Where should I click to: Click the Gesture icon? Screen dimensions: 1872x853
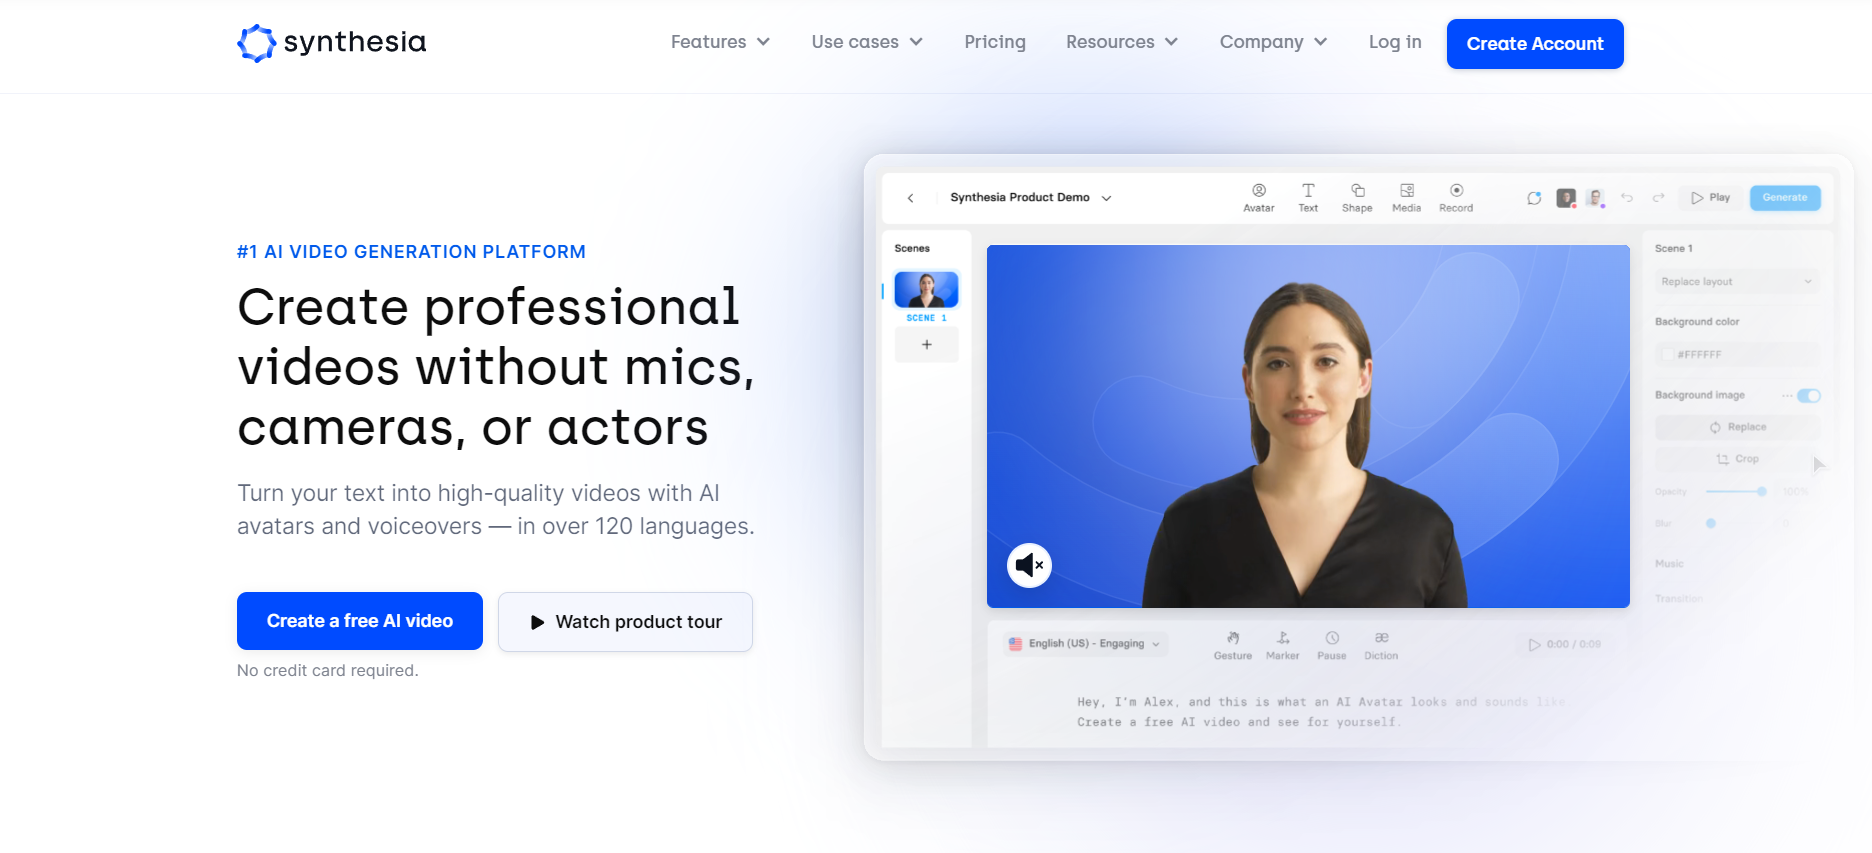pyautogui.click(x=1233, y=645)
